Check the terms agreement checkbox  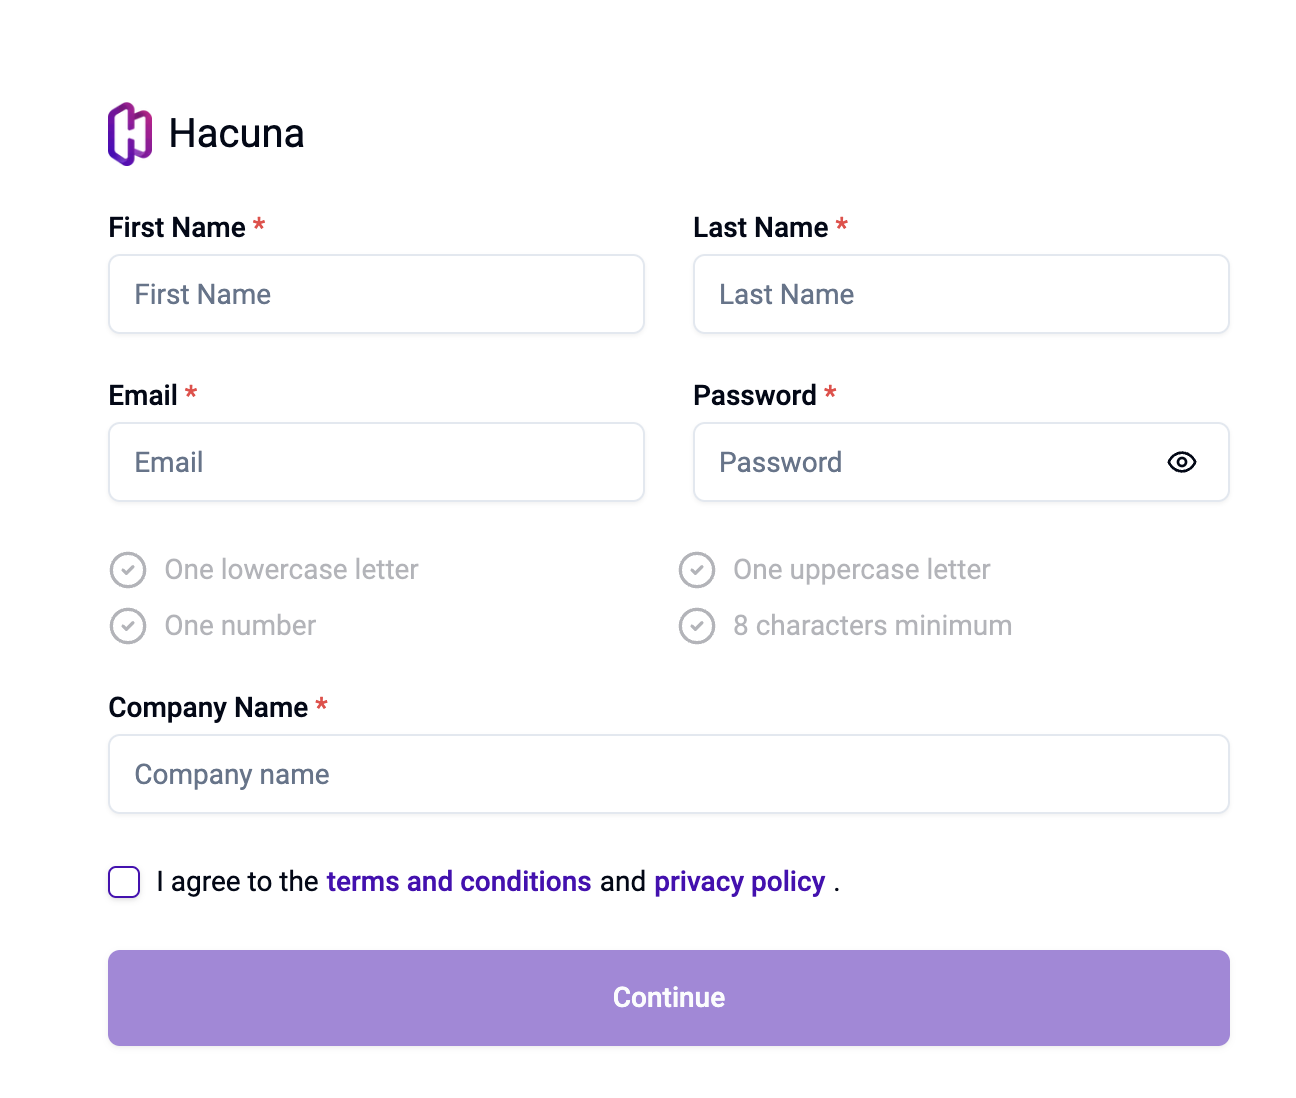pos(124,882)
